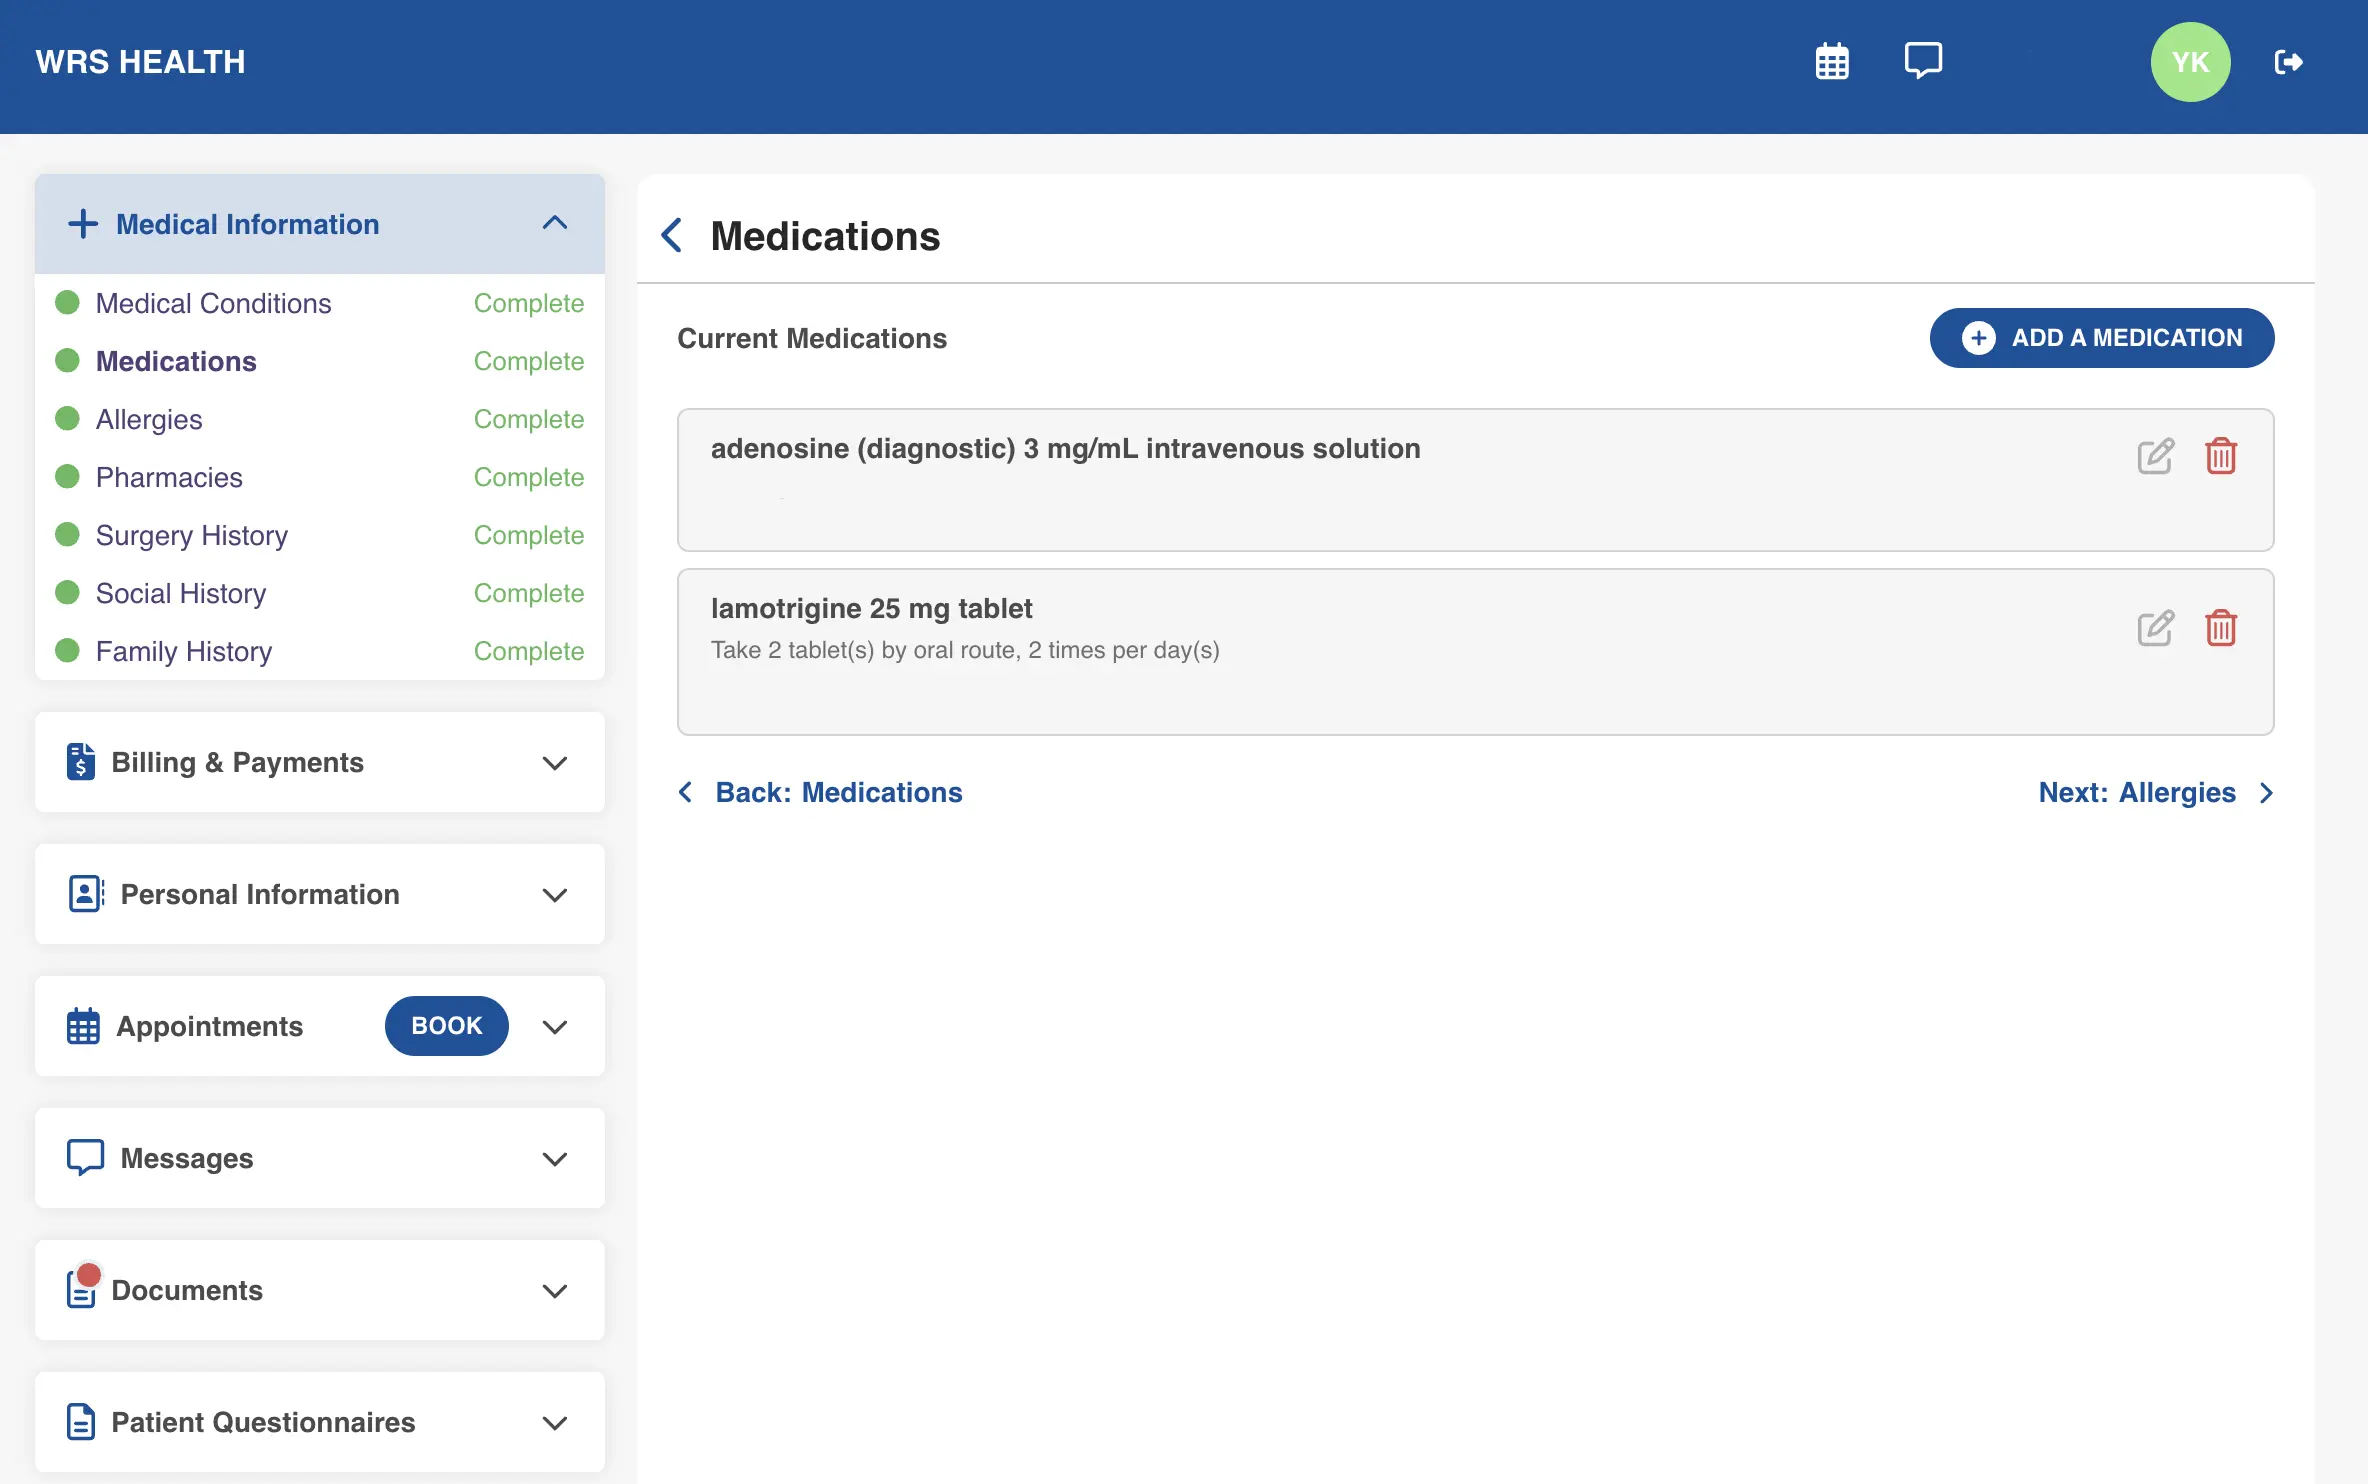Click the BOOK appointment button
This screenshot has height=1484, width=2368.
447,1026
